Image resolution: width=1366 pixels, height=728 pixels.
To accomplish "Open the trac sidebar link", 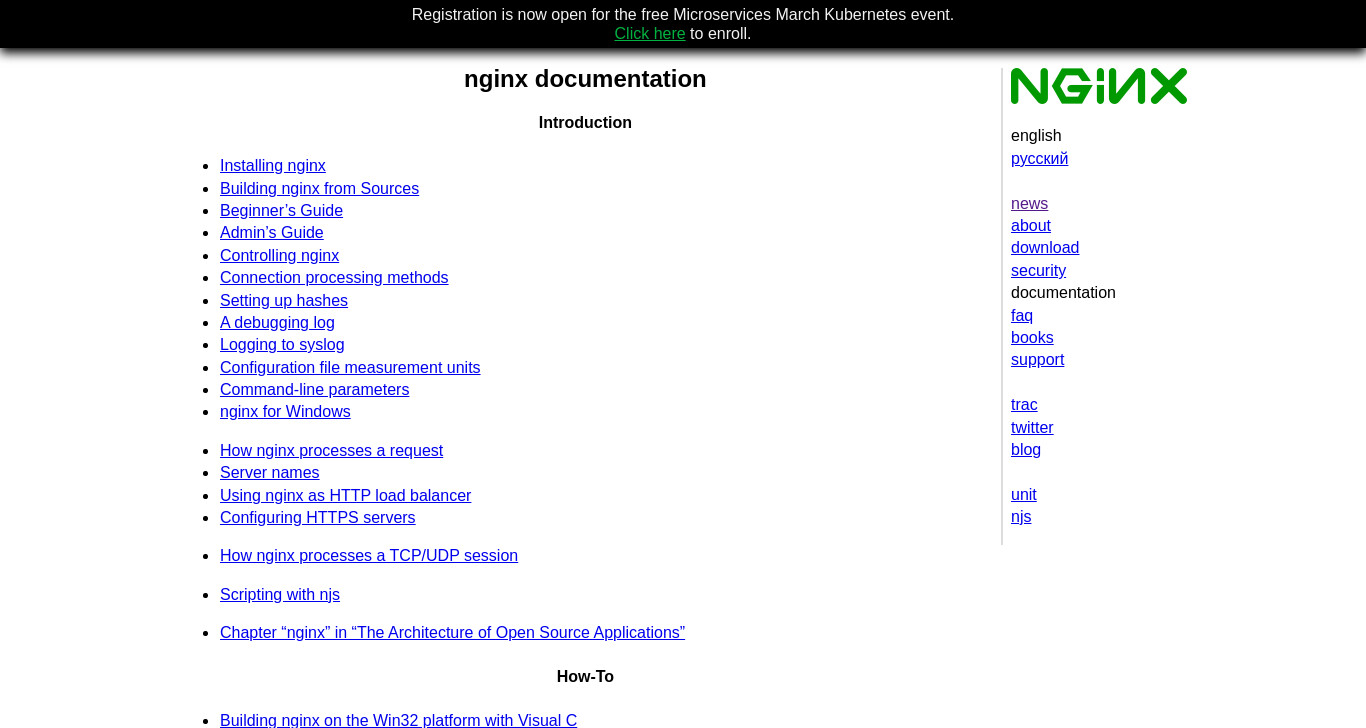I will (x=1024, y=405).
